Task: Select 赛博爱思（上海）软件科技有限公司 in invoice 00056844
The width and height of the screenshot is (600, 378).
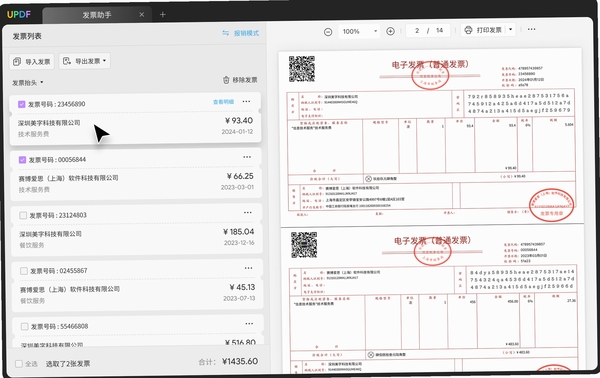Action: [68, 178]
